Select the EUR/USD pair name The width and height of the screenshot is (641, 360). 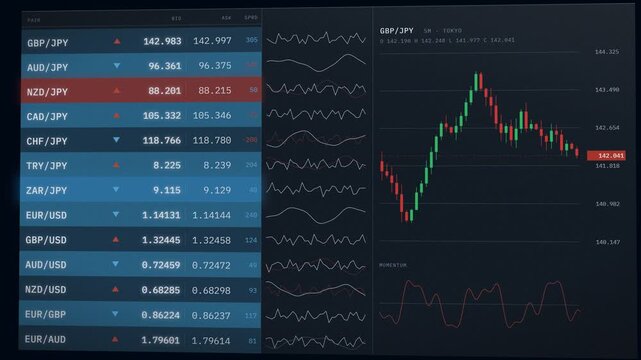46,215
